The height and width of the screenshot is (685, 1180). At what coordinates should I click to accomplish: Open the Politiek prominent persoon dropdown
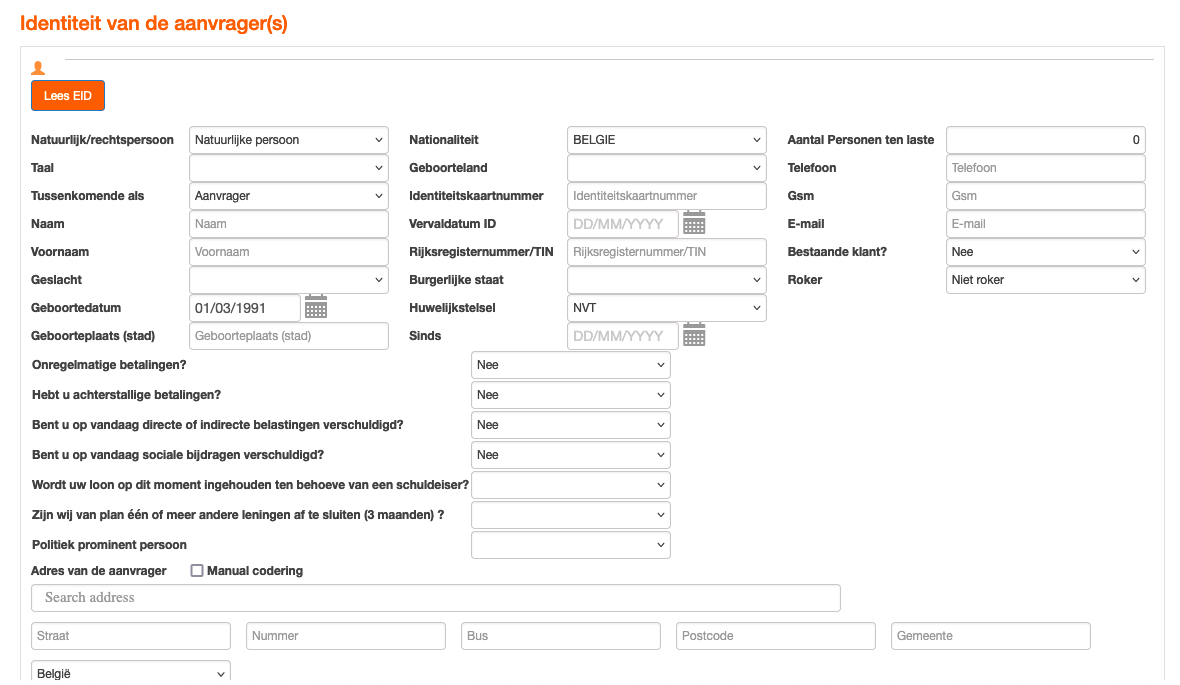point(570,545)
